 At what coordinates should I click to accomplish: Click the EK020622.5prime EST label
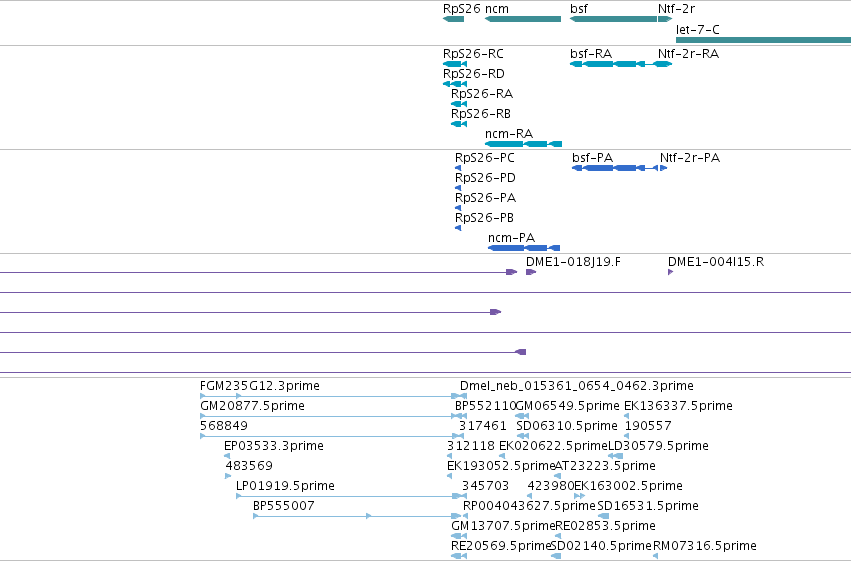click(553, 446)
